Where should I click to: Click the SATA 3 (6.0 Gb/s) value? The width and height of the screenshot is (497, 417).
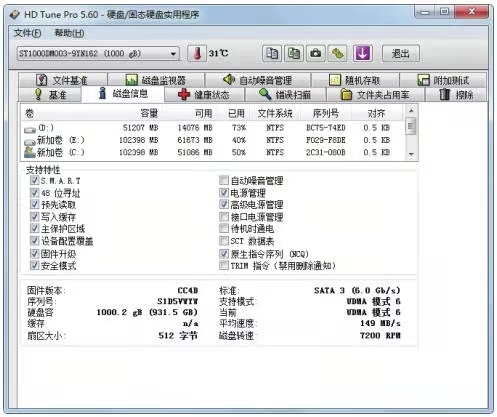(x=357, y=290)
